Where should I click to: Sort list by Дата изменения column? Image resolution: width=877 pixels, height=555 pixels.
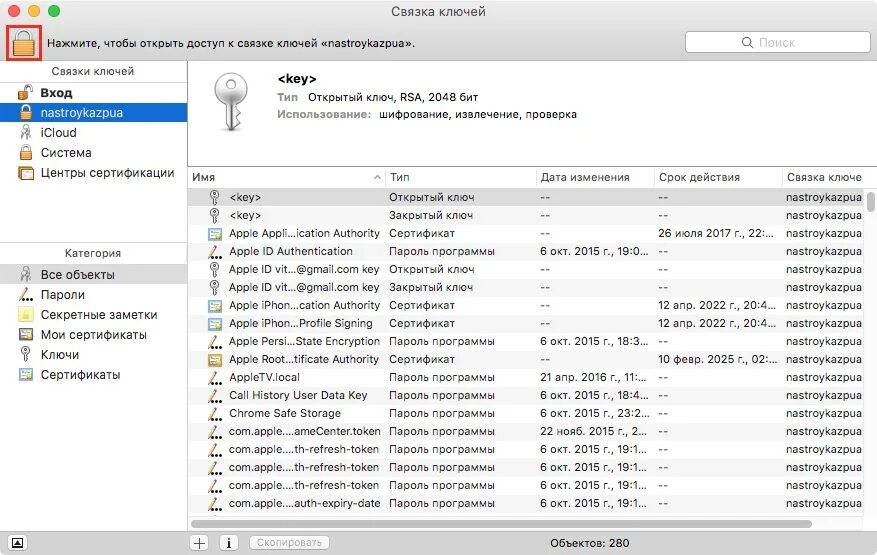tap(595, 177)
